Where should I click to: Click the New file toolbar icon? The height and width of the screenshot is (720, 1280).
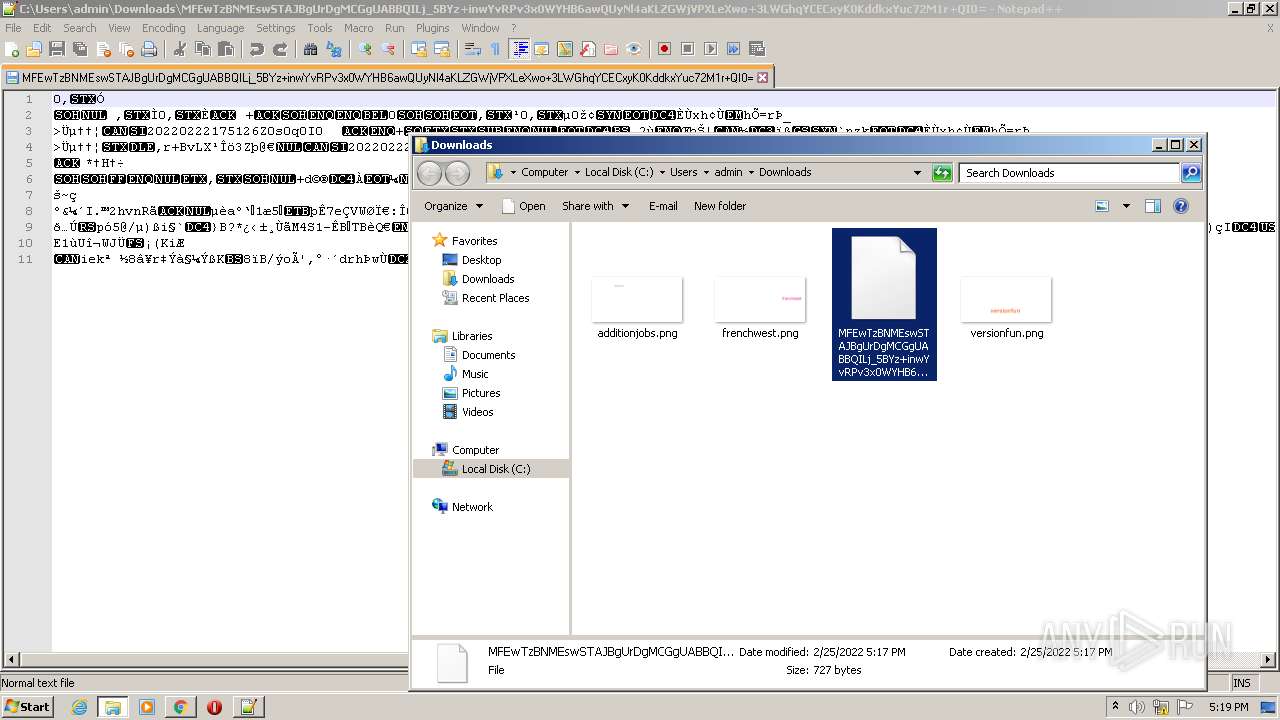pos(11,49)
